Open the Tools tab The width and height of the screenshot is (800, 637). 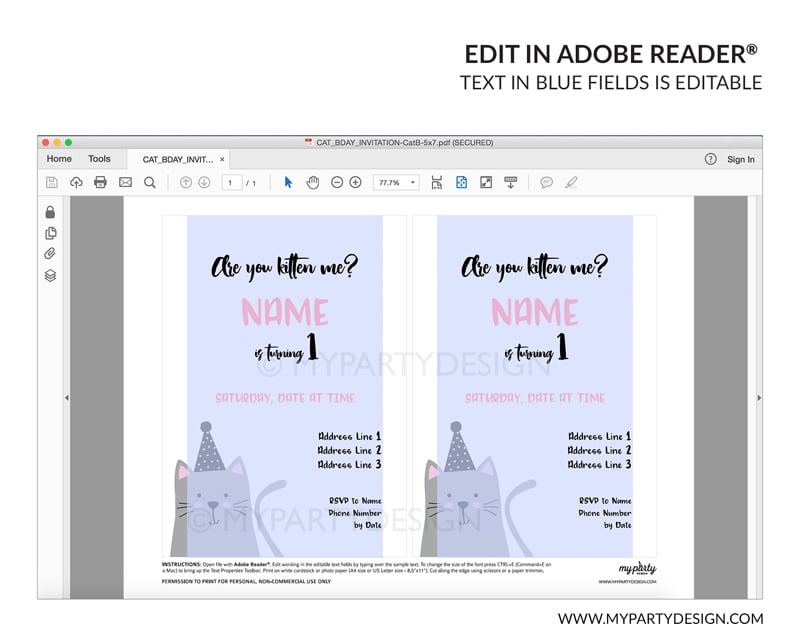point(99,159)
